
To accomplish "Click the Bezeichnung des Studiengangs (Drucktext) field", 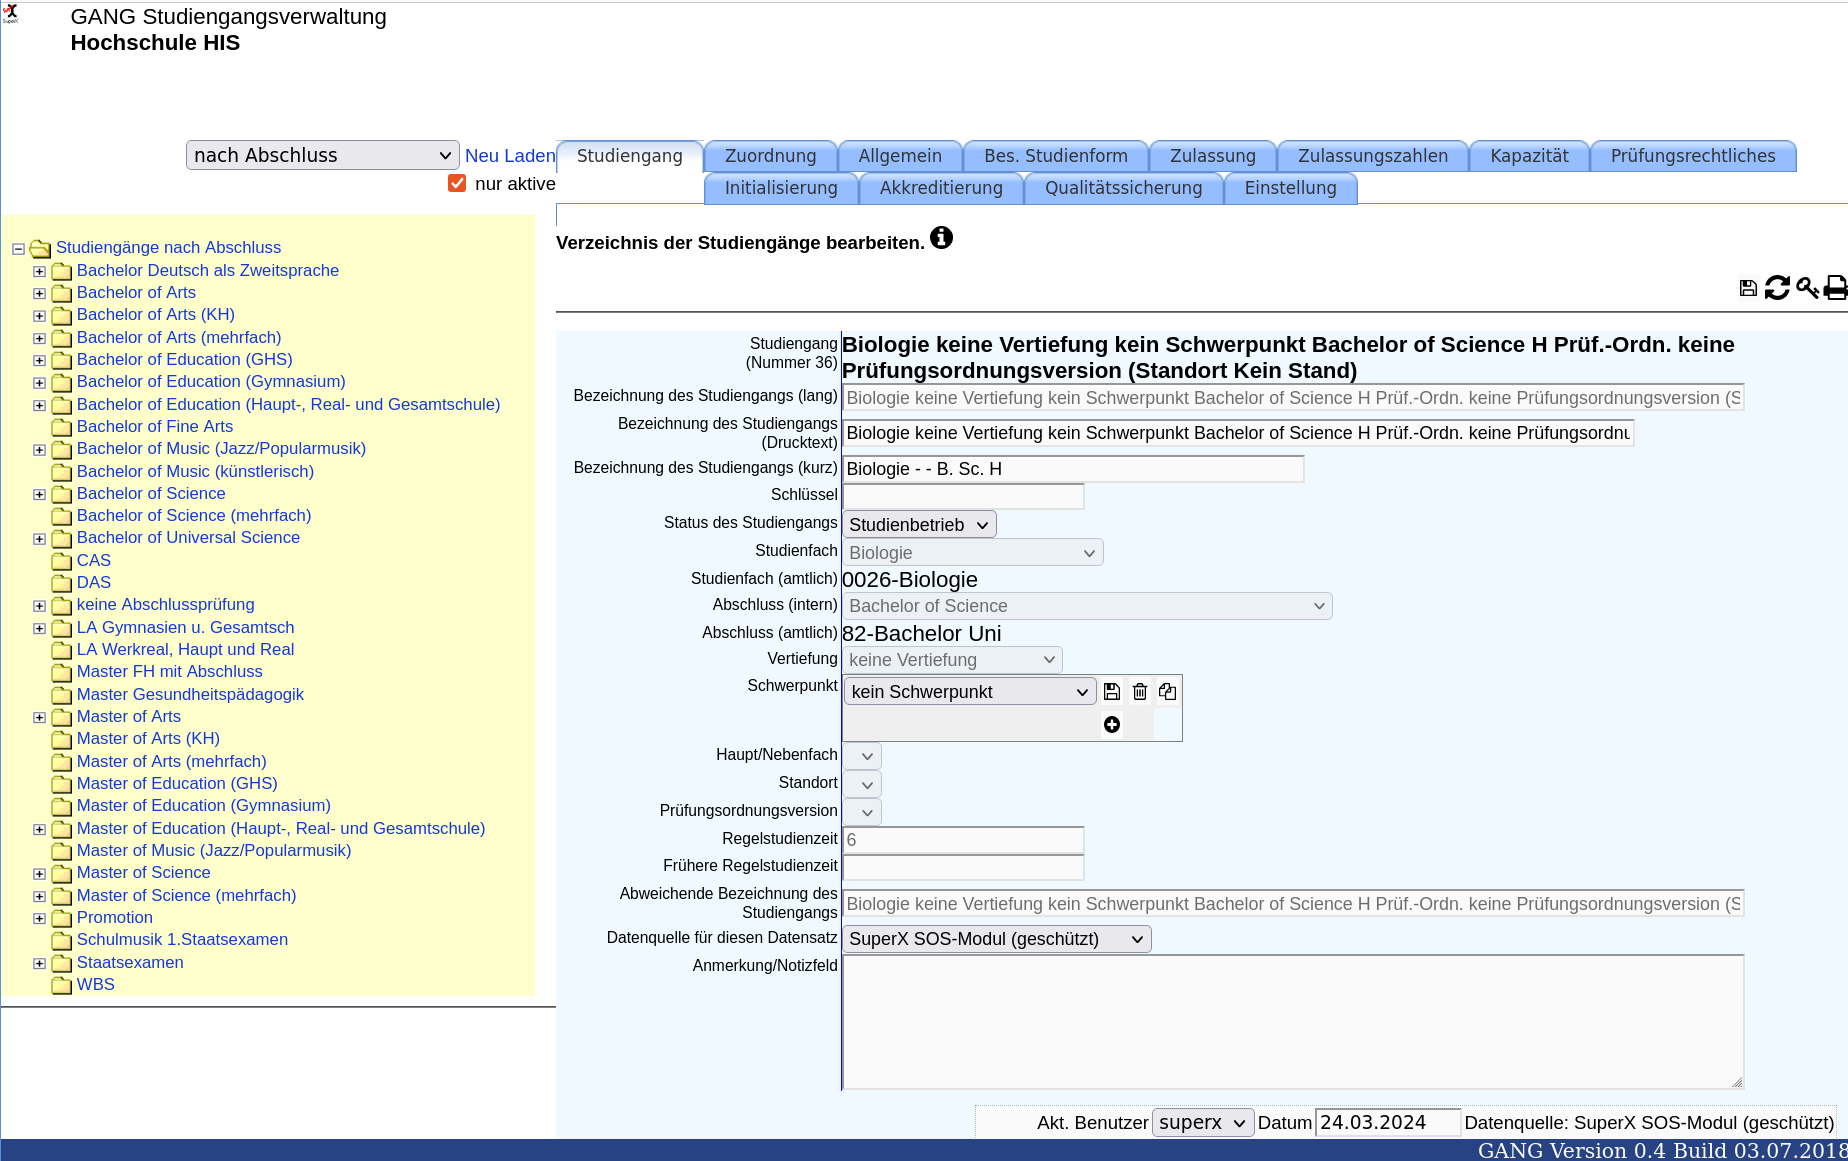I will coord(1238,433).
